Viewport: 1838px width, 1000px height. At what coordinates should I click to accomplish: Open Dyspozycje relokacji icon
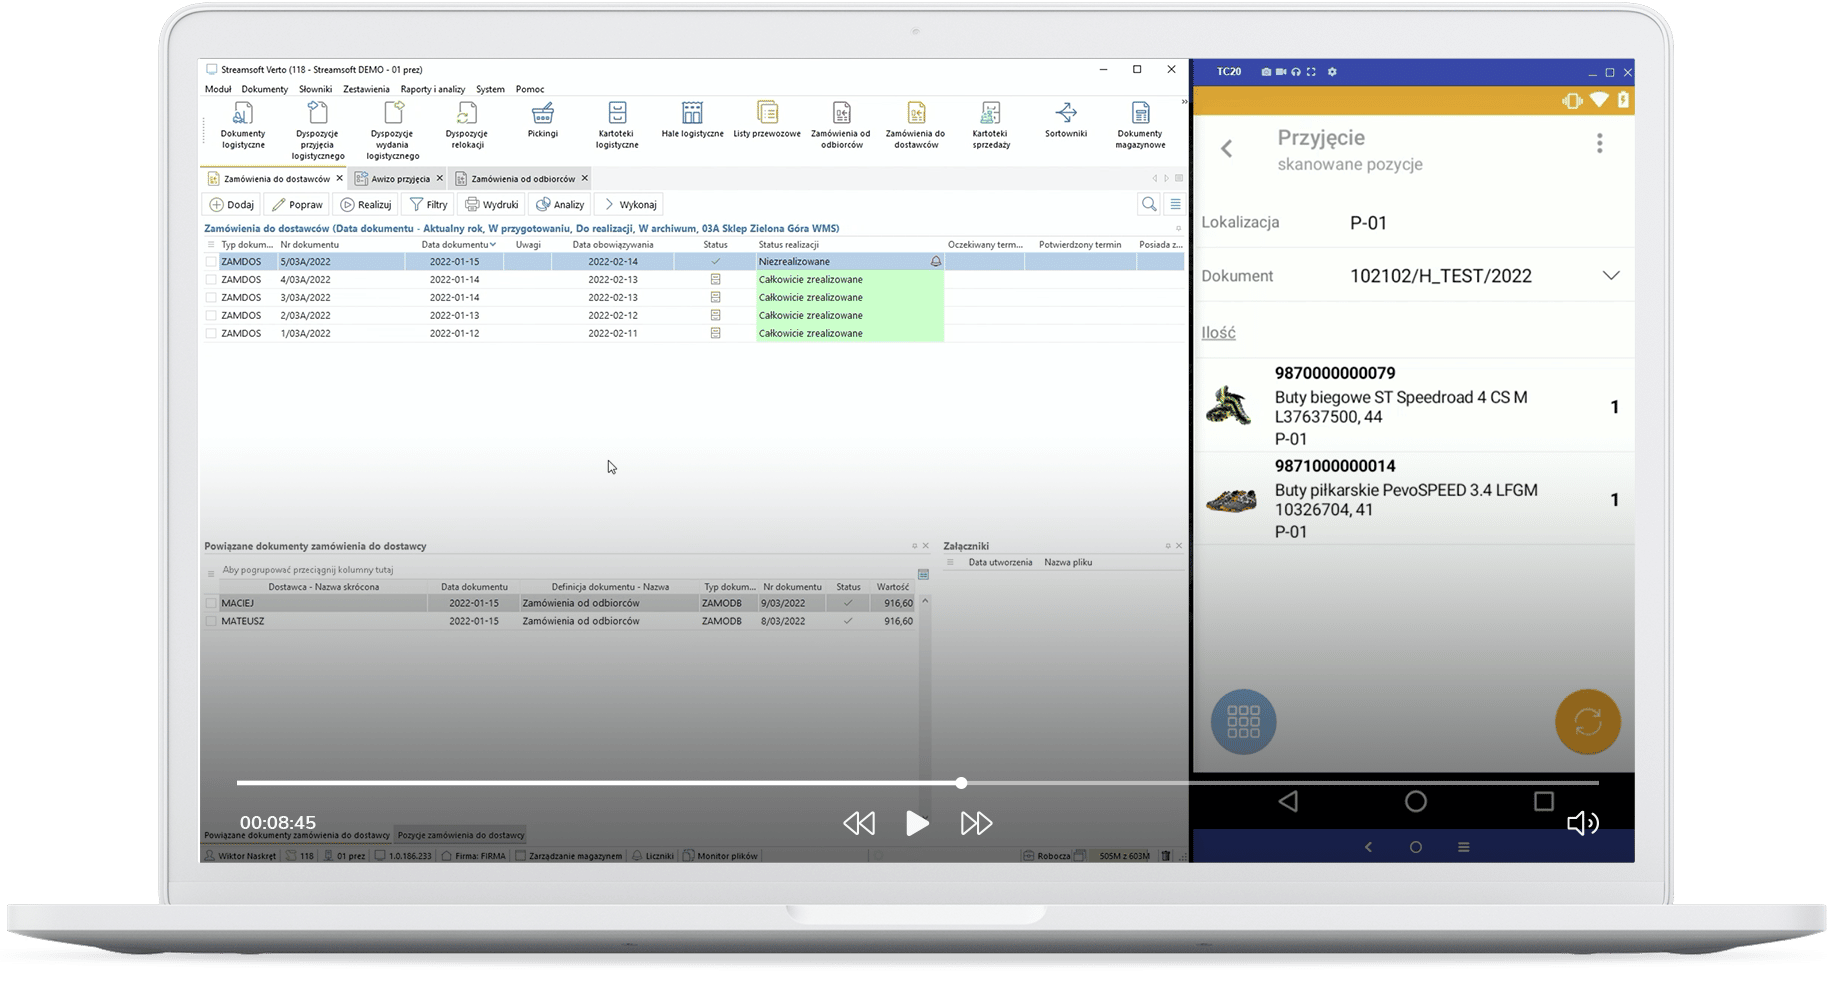coord(467,125)
